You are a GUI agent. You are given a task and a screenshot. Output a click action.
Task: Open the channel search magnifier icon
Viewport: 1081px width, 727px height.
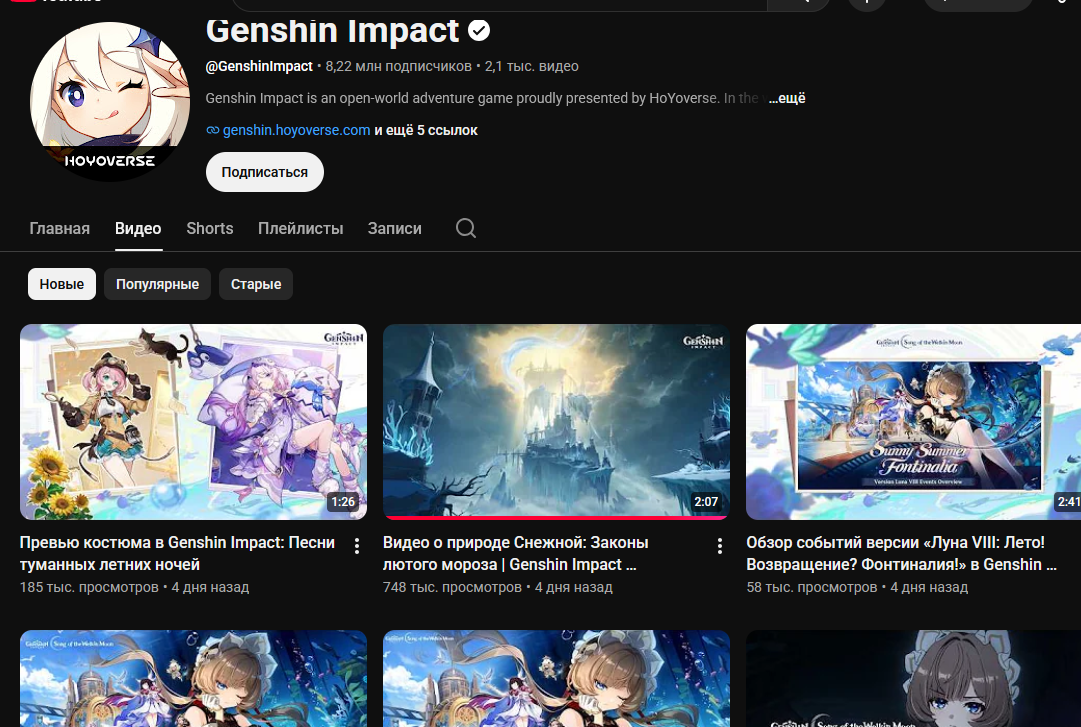point(466,228)
